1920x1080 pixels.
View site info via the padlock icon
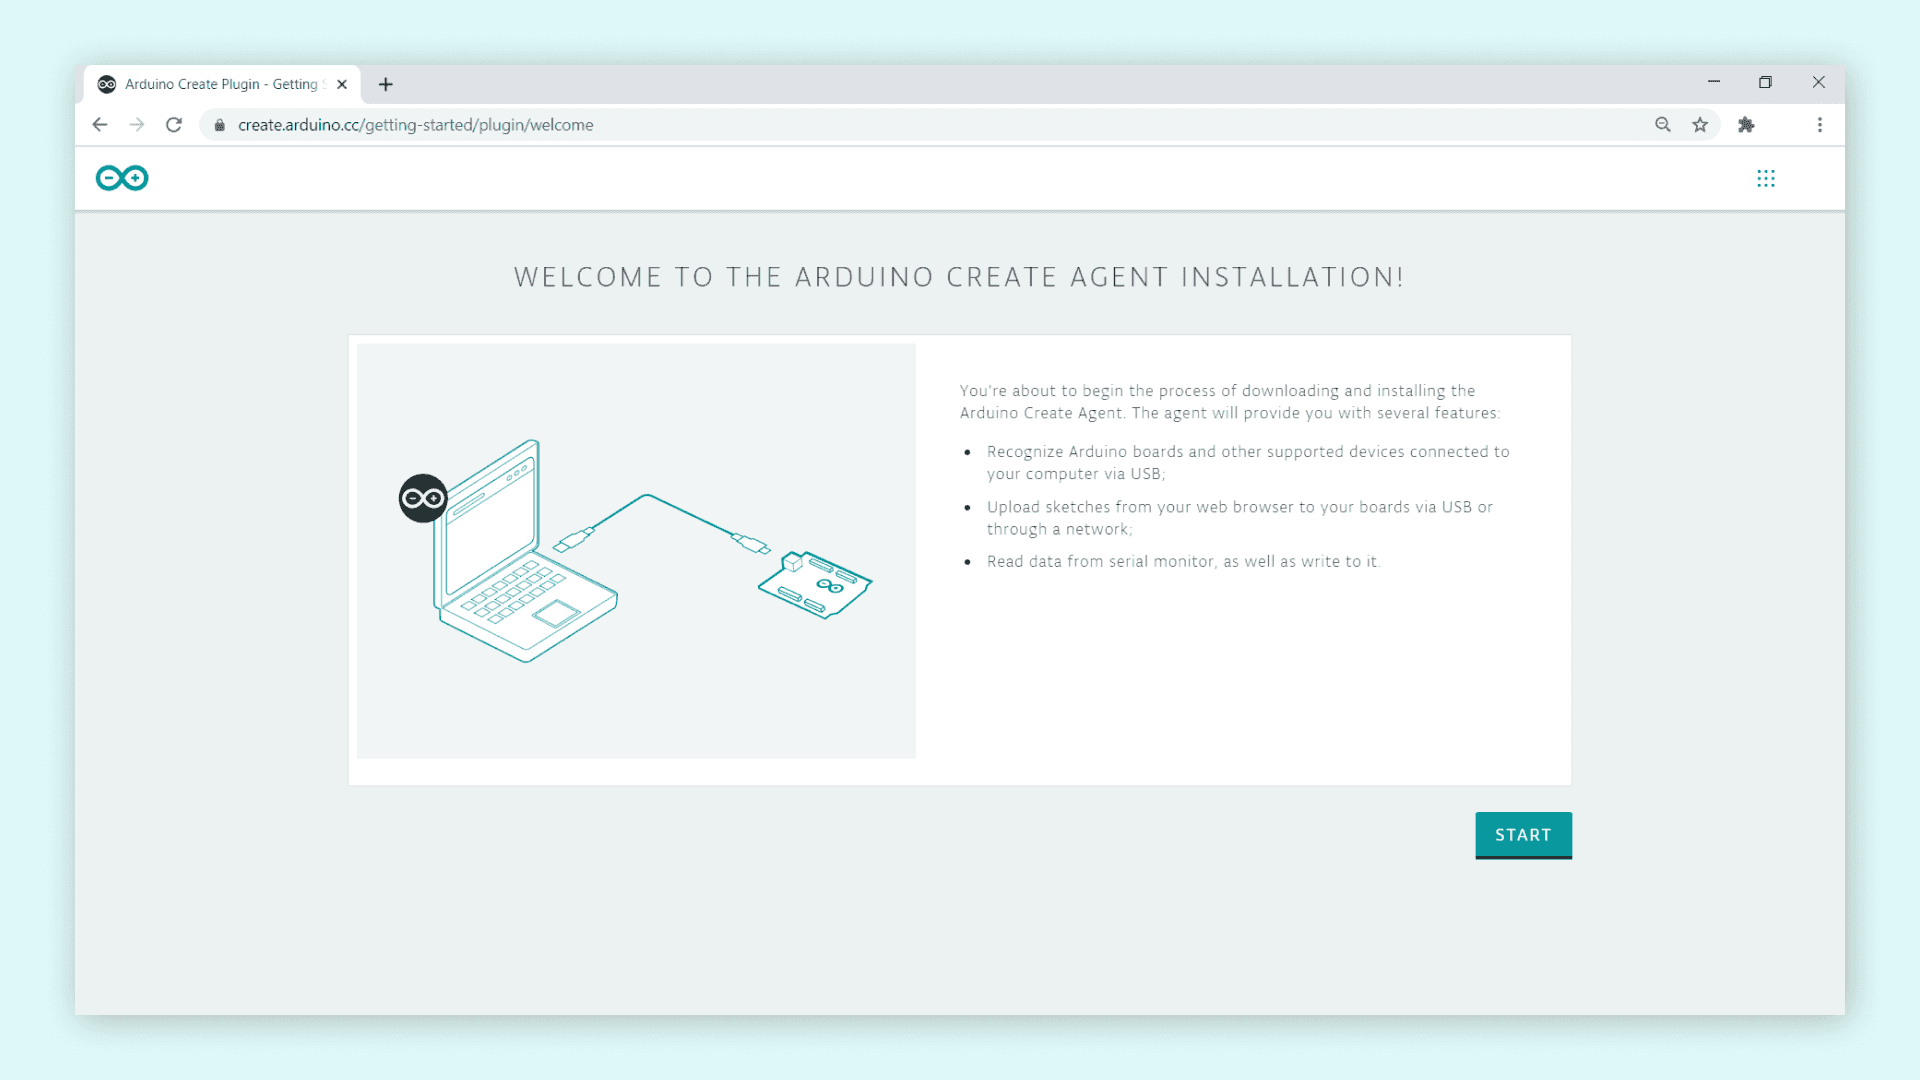(x=220, y=125)
